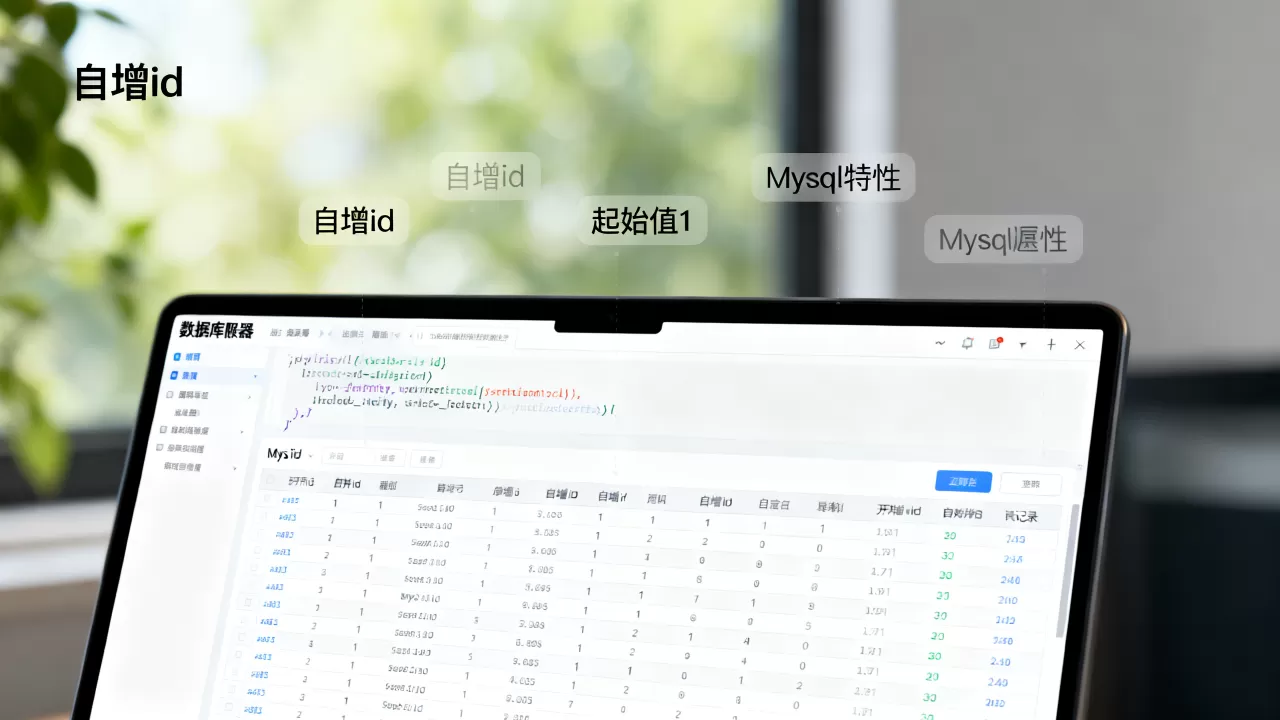Open the bell notifications icon
The width and height of the screenshot is (1280, 720).
[967, 343]
